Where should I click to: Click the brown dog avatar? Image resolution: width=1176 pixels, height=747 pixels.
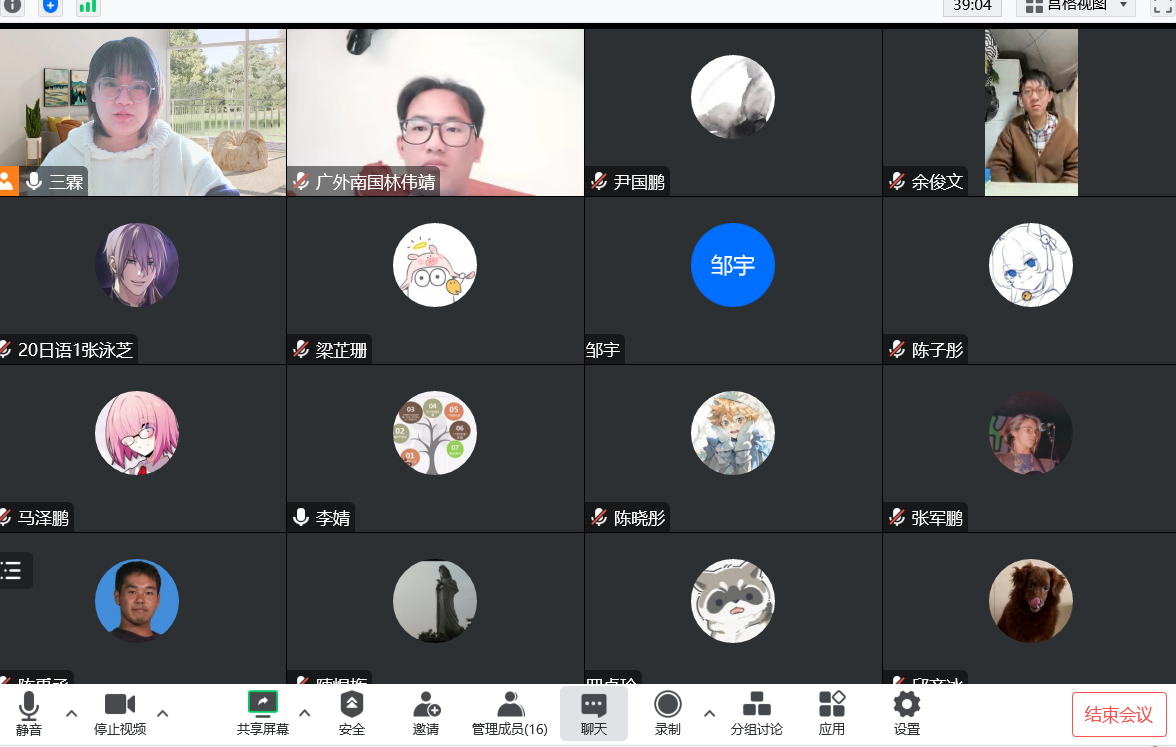(1031, 601)
